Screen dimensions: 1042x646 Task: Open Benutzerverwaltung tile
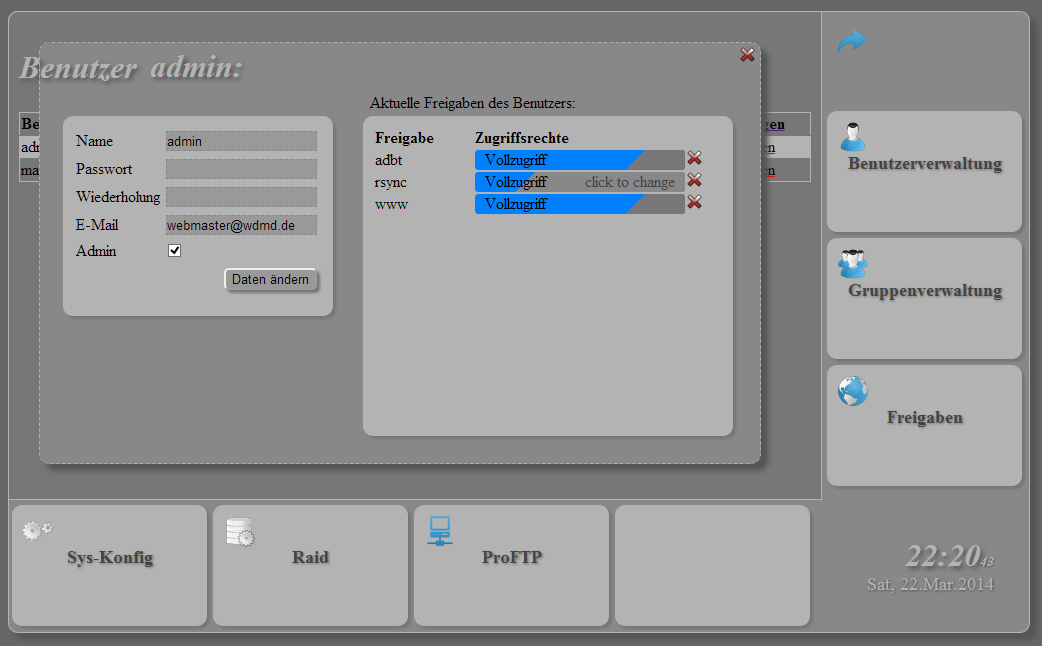[x=924, y=171]
